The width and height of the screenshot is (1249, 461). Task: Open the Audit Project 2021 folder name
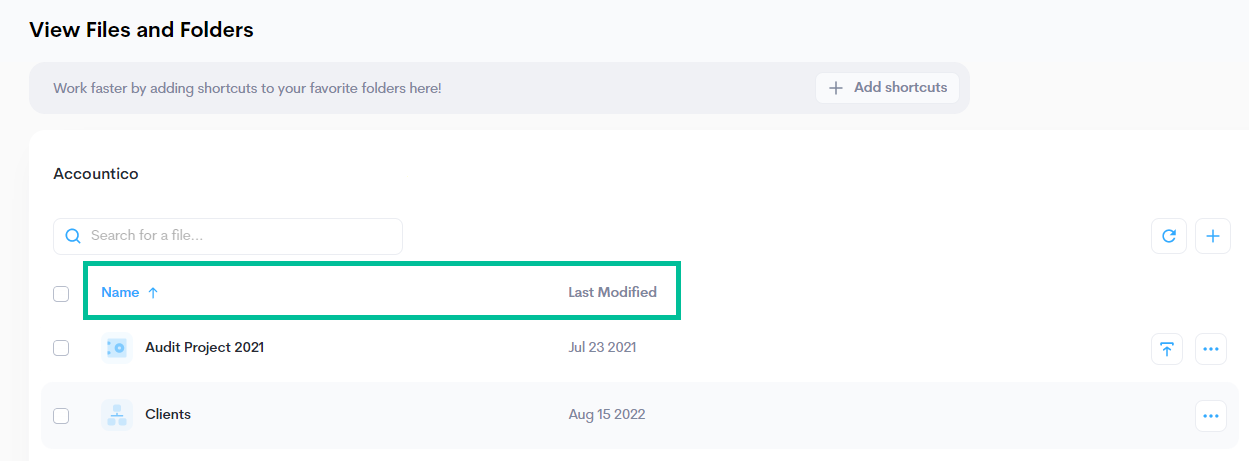point(204,348)
